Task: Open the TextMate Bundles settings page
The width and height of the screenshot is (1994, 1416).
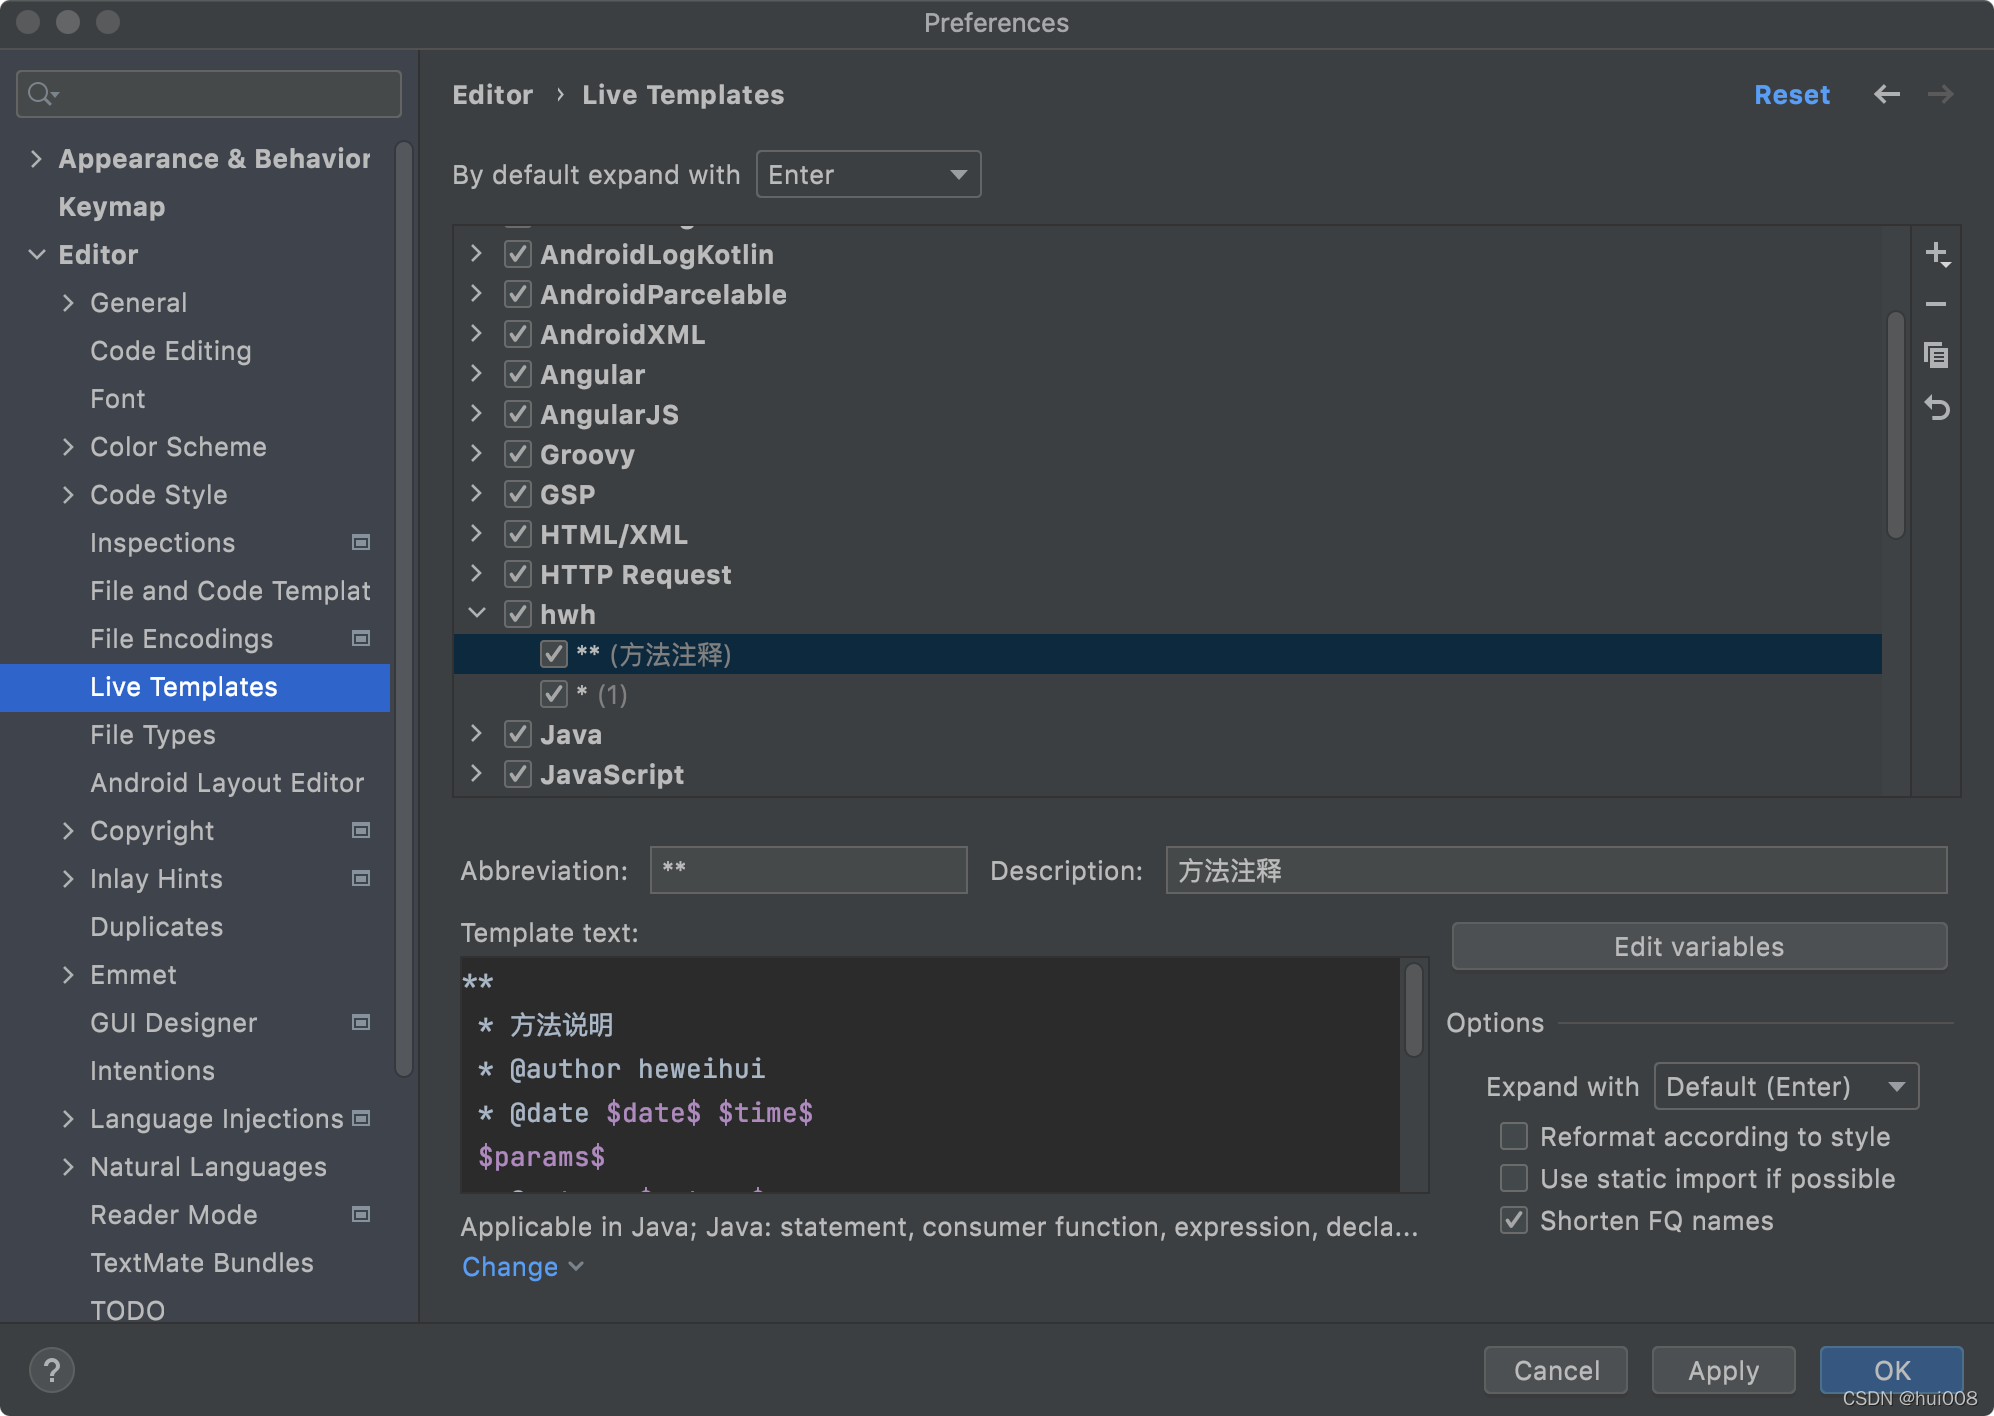Action: click(202, 1262)
